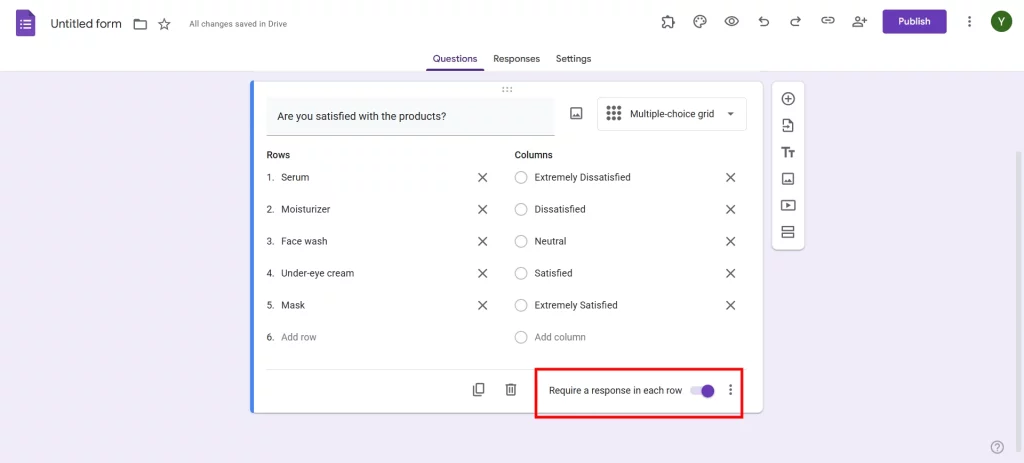1024x463 pixels.
Task: Remove the Face wash row
Action: click(483, 241)
